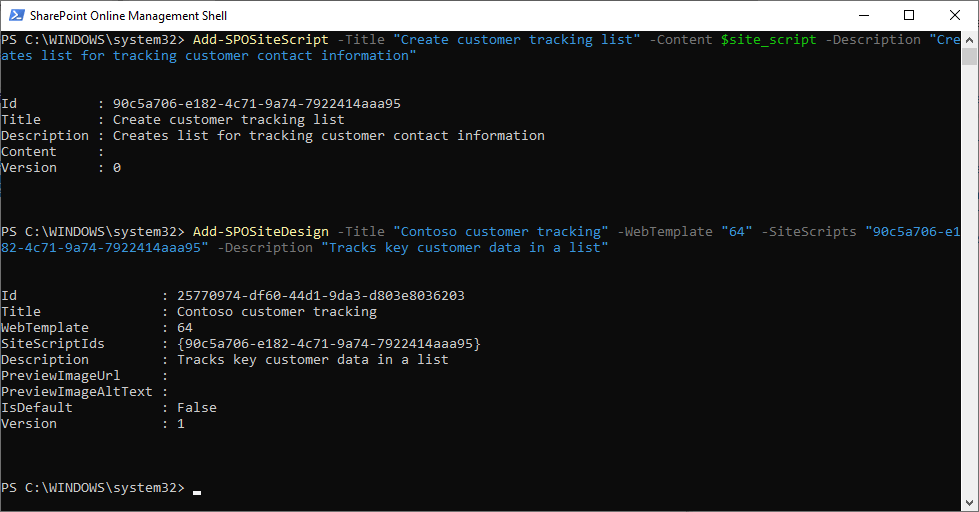Screen dimensions: 979x512
Task: Click 'Creates list for tracking customer contact information' output
Action: tap(328, 135)
